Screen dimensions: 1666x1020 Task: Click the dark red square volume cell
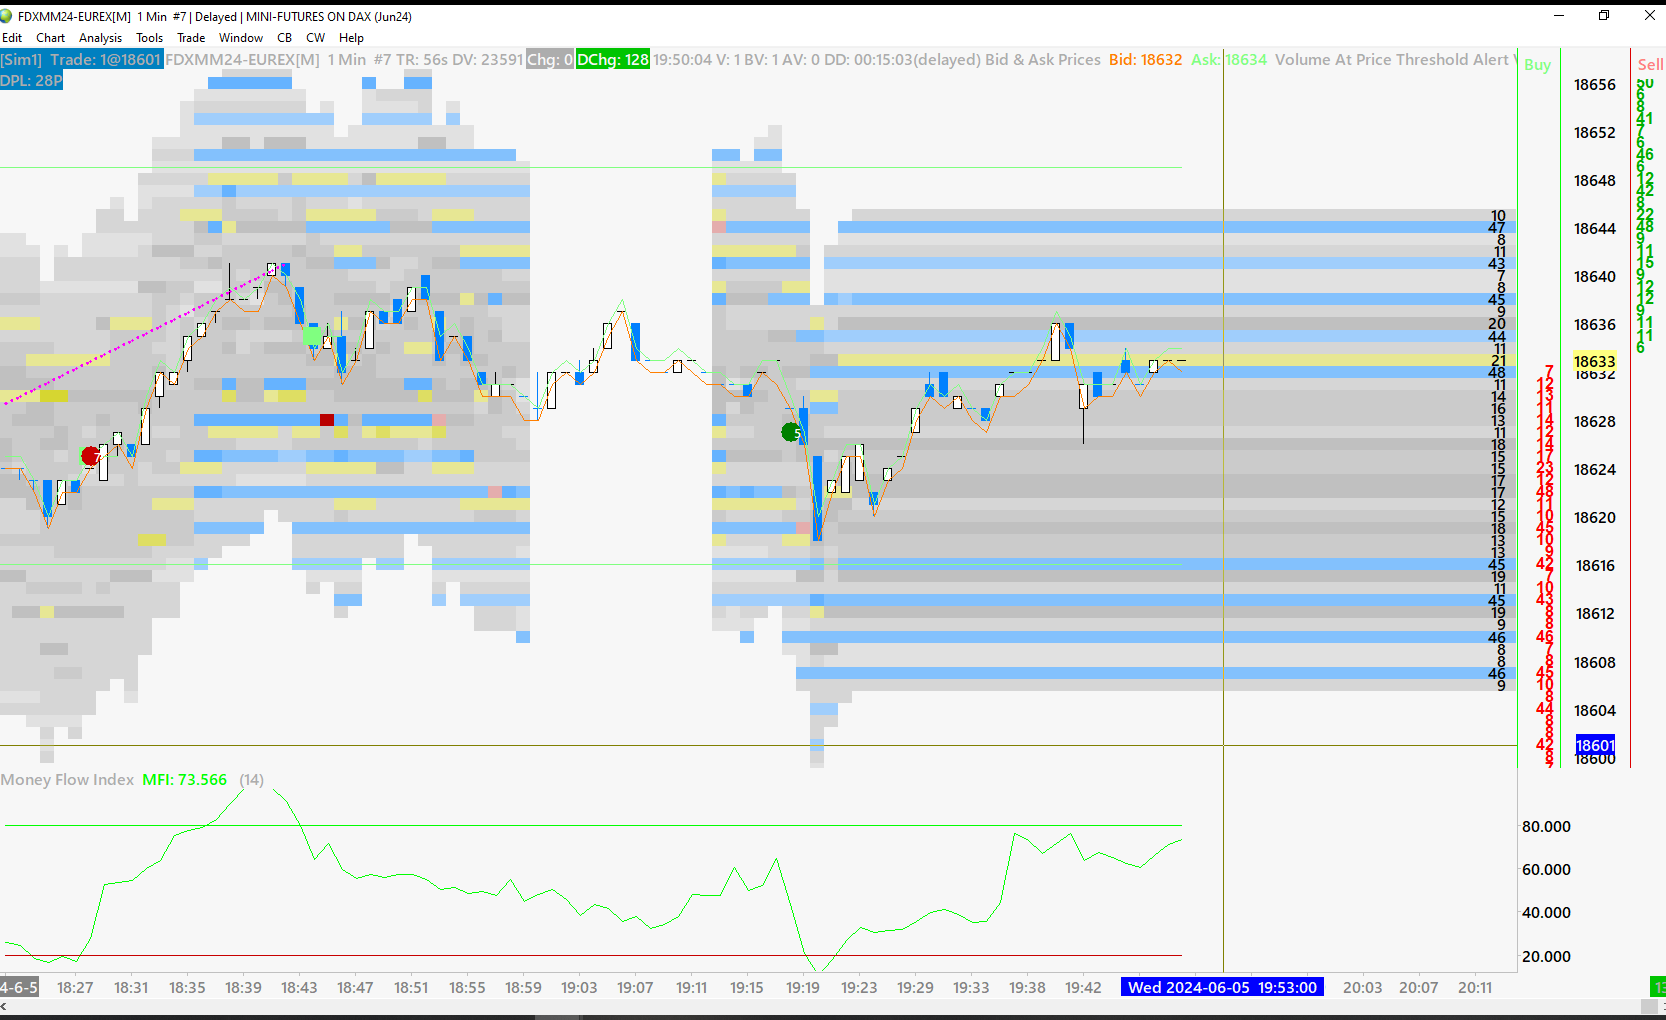pyautogui.click(x=327, y=420)
